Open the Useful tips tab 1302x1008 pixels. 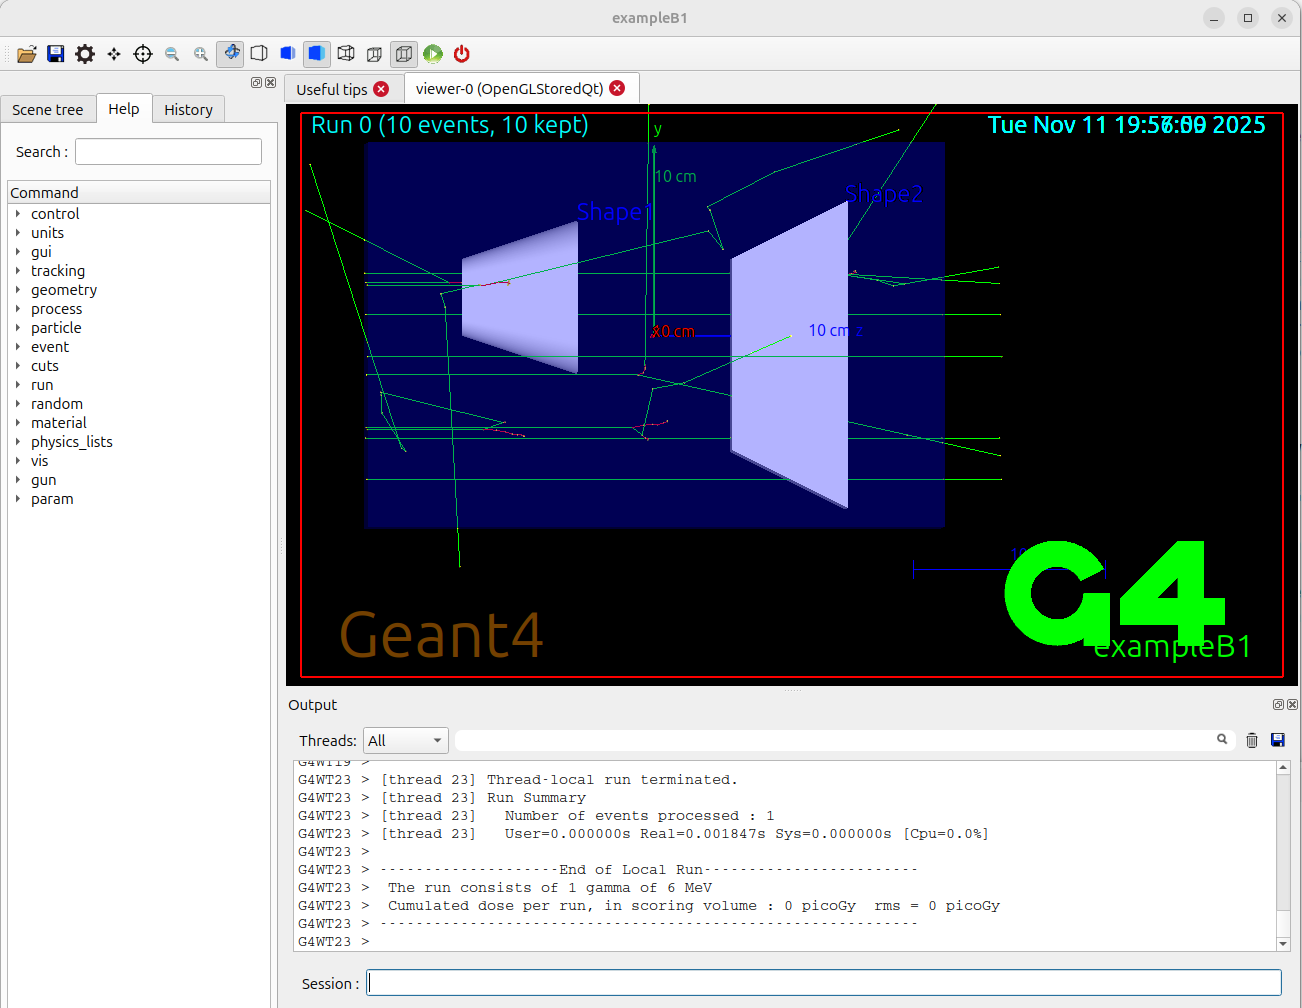(x=332, y=90)
